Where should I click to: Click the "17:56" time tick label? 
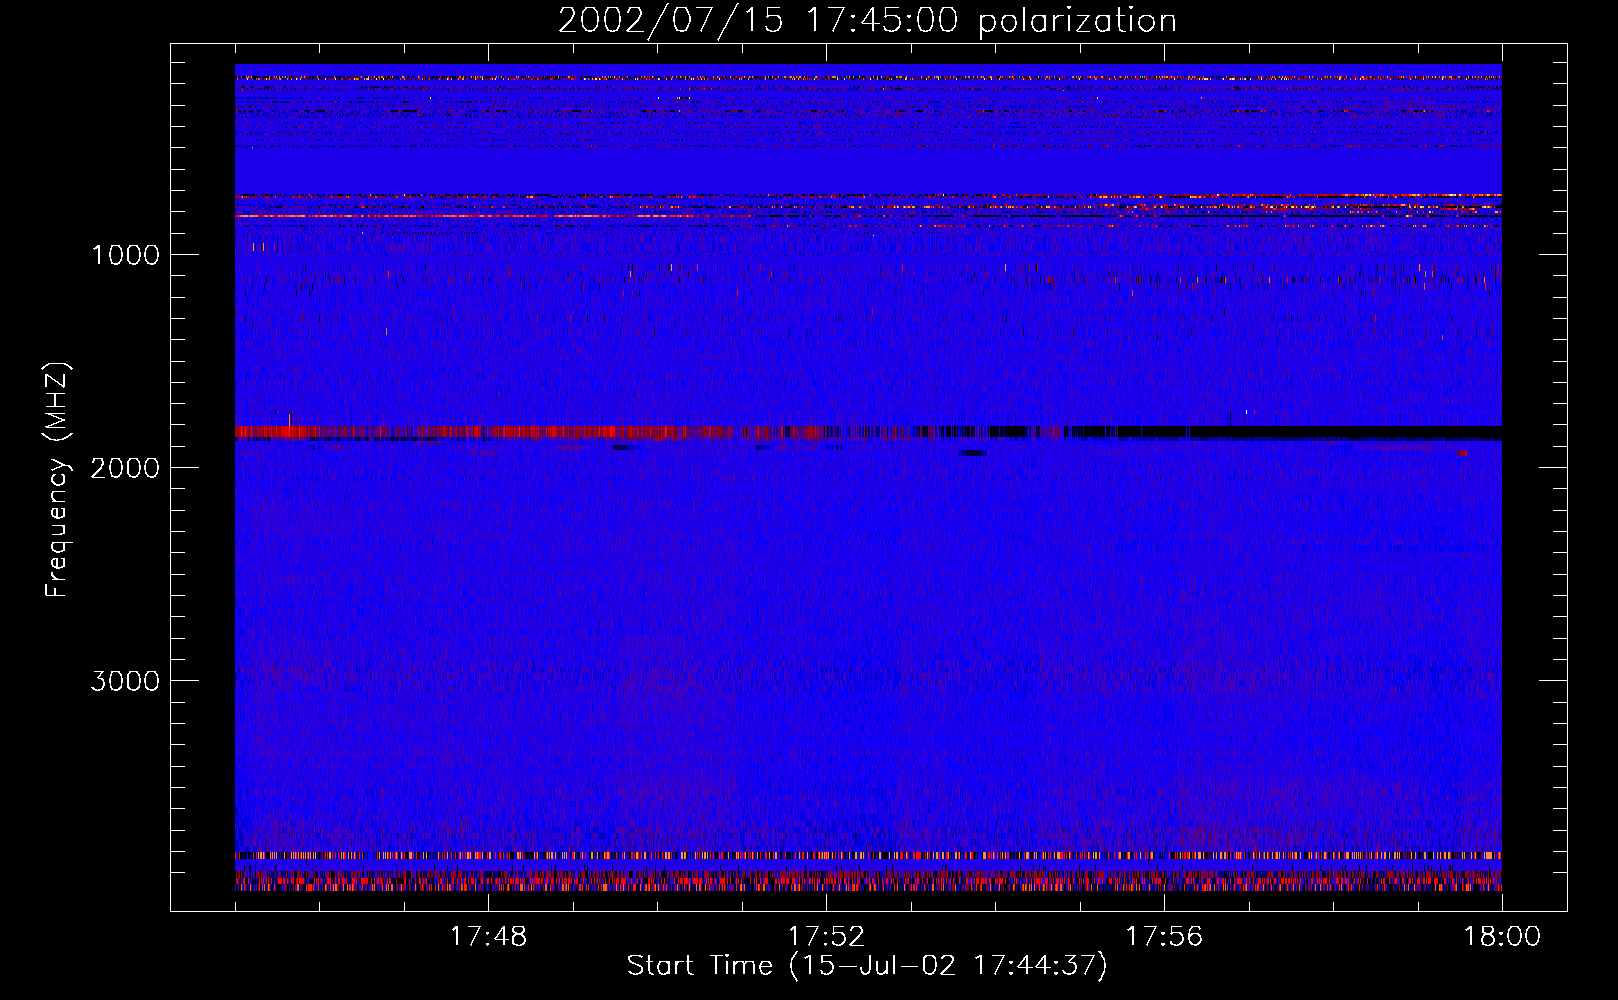pyautogui.click(x=1164, y=937)
